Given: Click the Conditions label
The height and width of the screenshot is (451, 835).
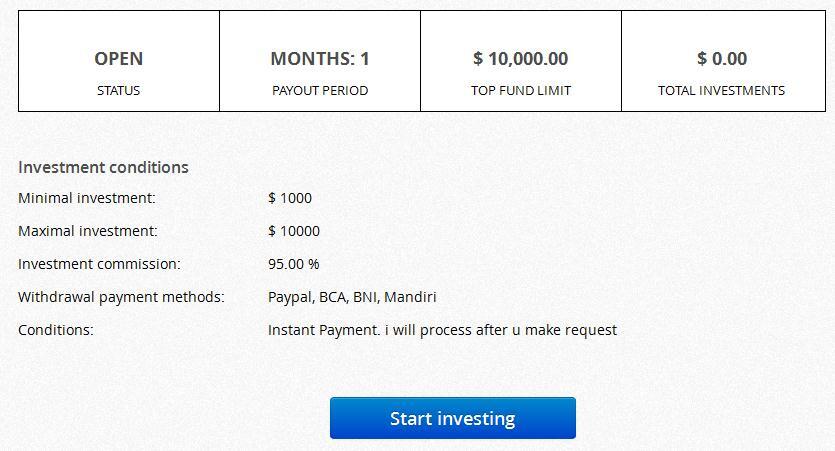Looking at the screenshot, I should pyautogui.click(x=55, y=330).
